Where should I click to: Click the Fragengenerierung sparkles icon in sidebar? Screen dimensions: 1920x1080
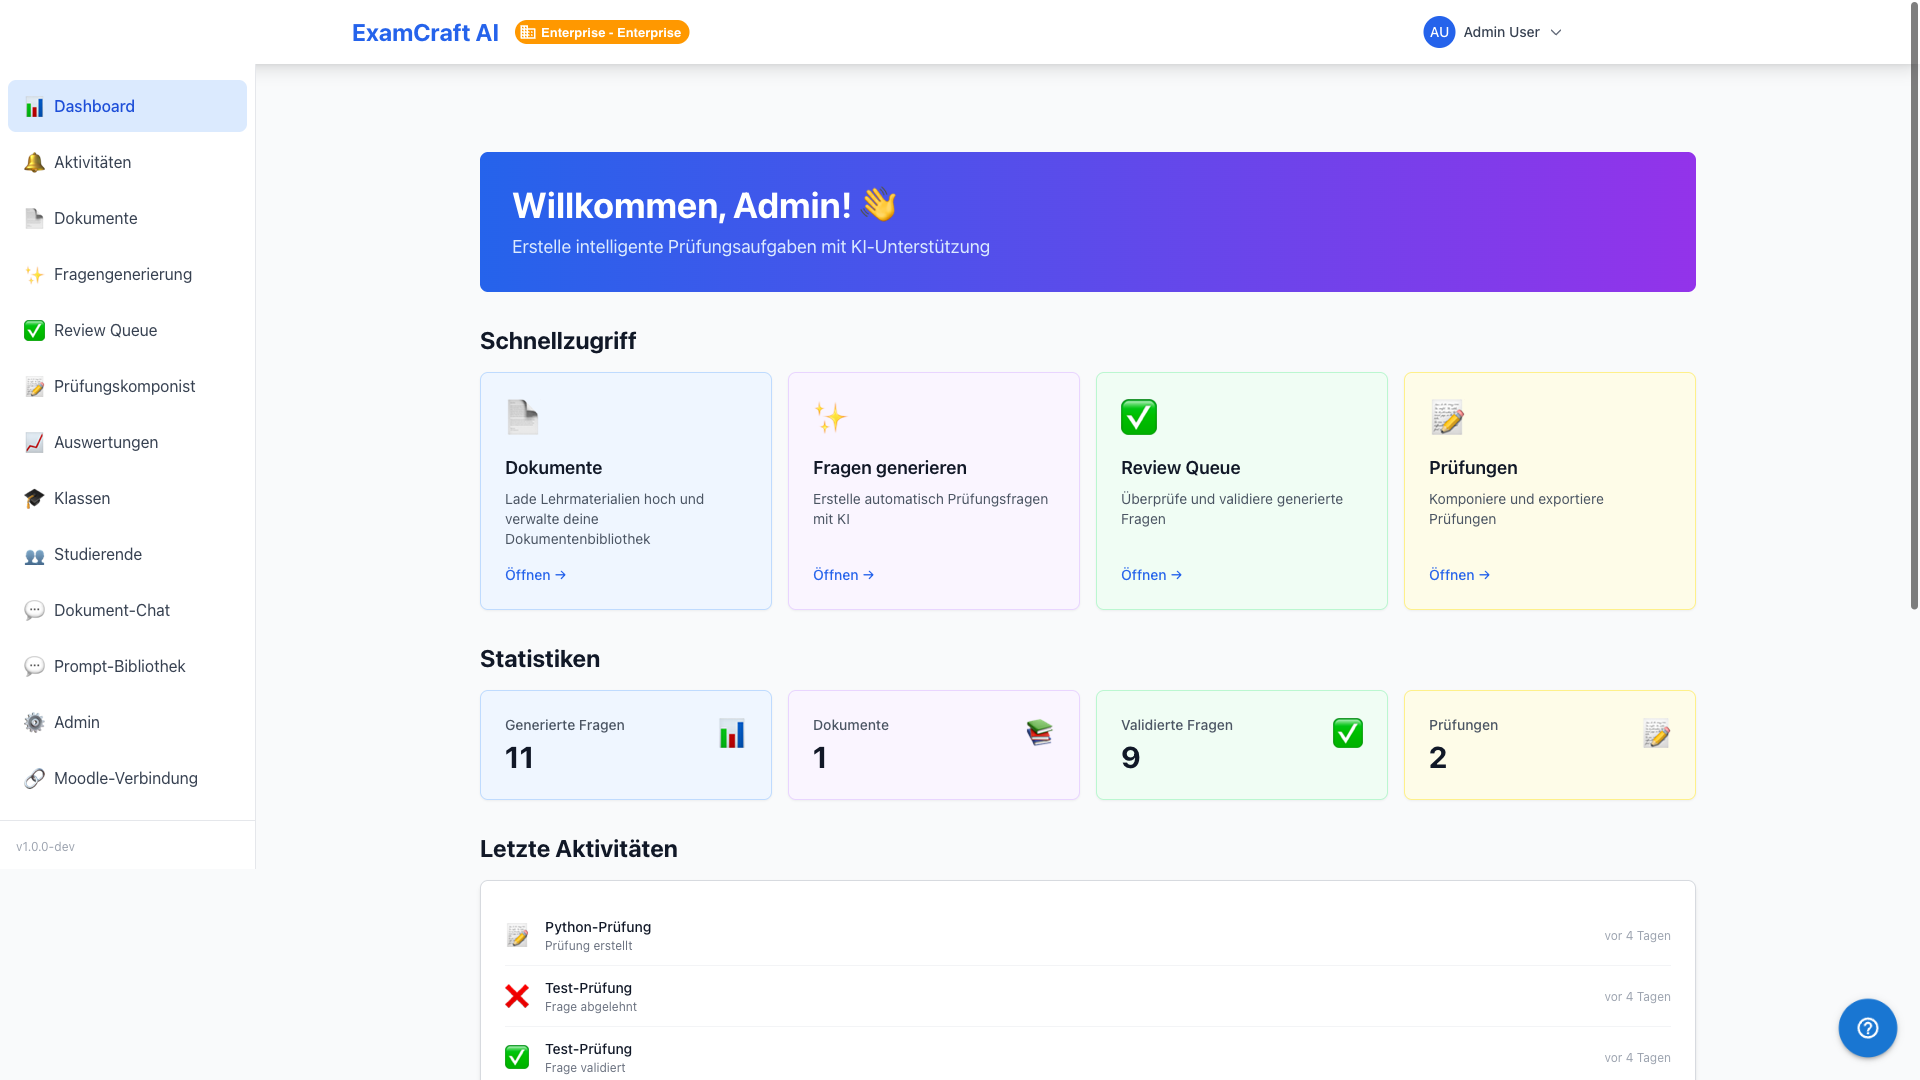pyautogui.click(x=34, y=275)
